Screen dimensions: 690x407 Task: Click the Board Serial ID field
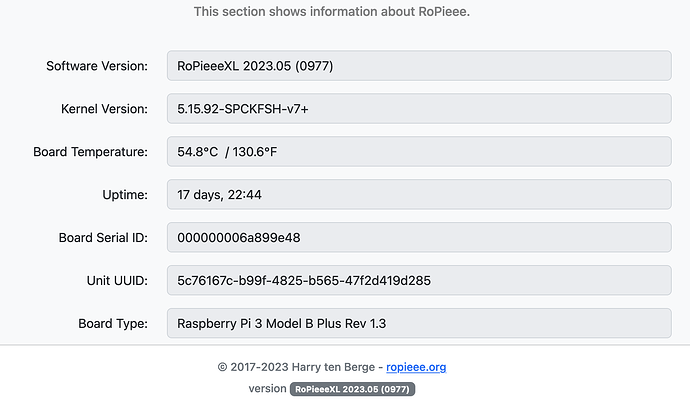pos(418,238)
